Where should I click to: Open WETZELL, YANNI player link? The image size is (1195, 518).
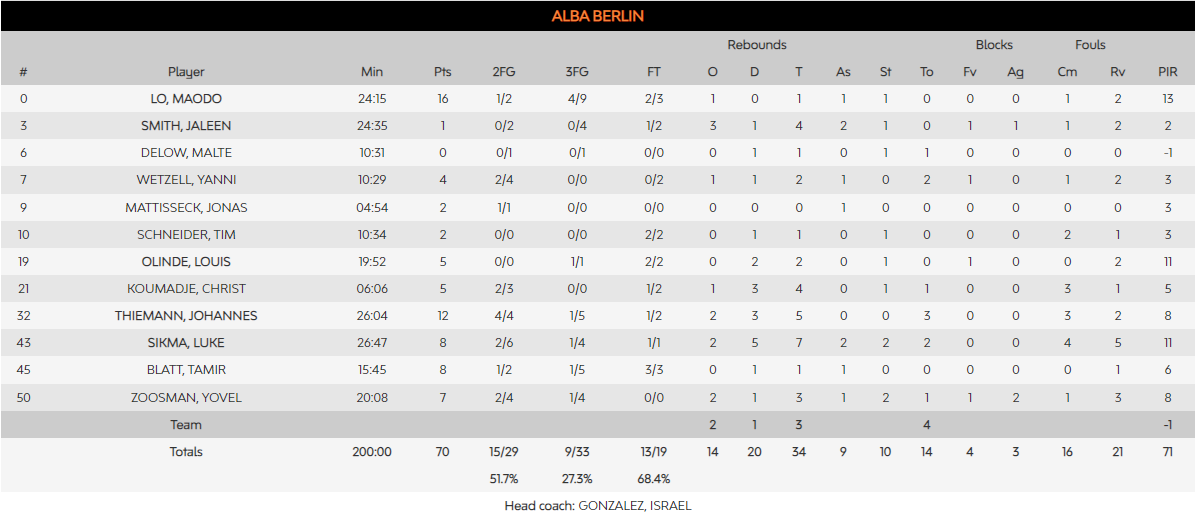click(186, 180)
